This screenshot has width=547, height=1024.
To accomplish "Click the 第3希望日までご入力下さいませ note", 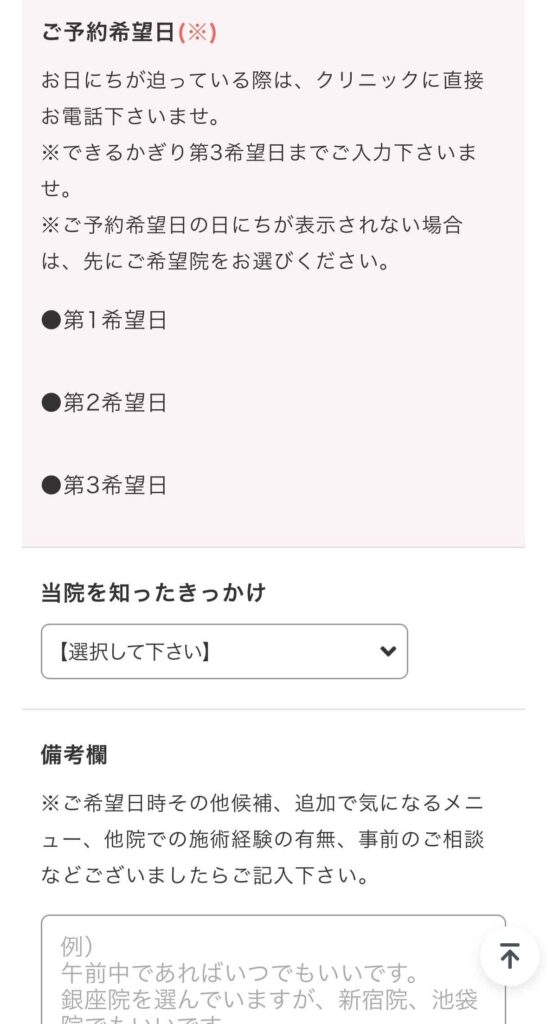I will 259,171.
